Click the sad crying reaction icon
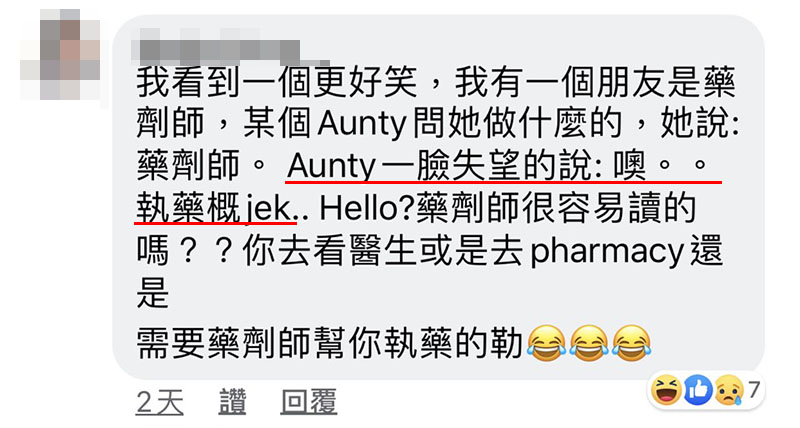 729,390
